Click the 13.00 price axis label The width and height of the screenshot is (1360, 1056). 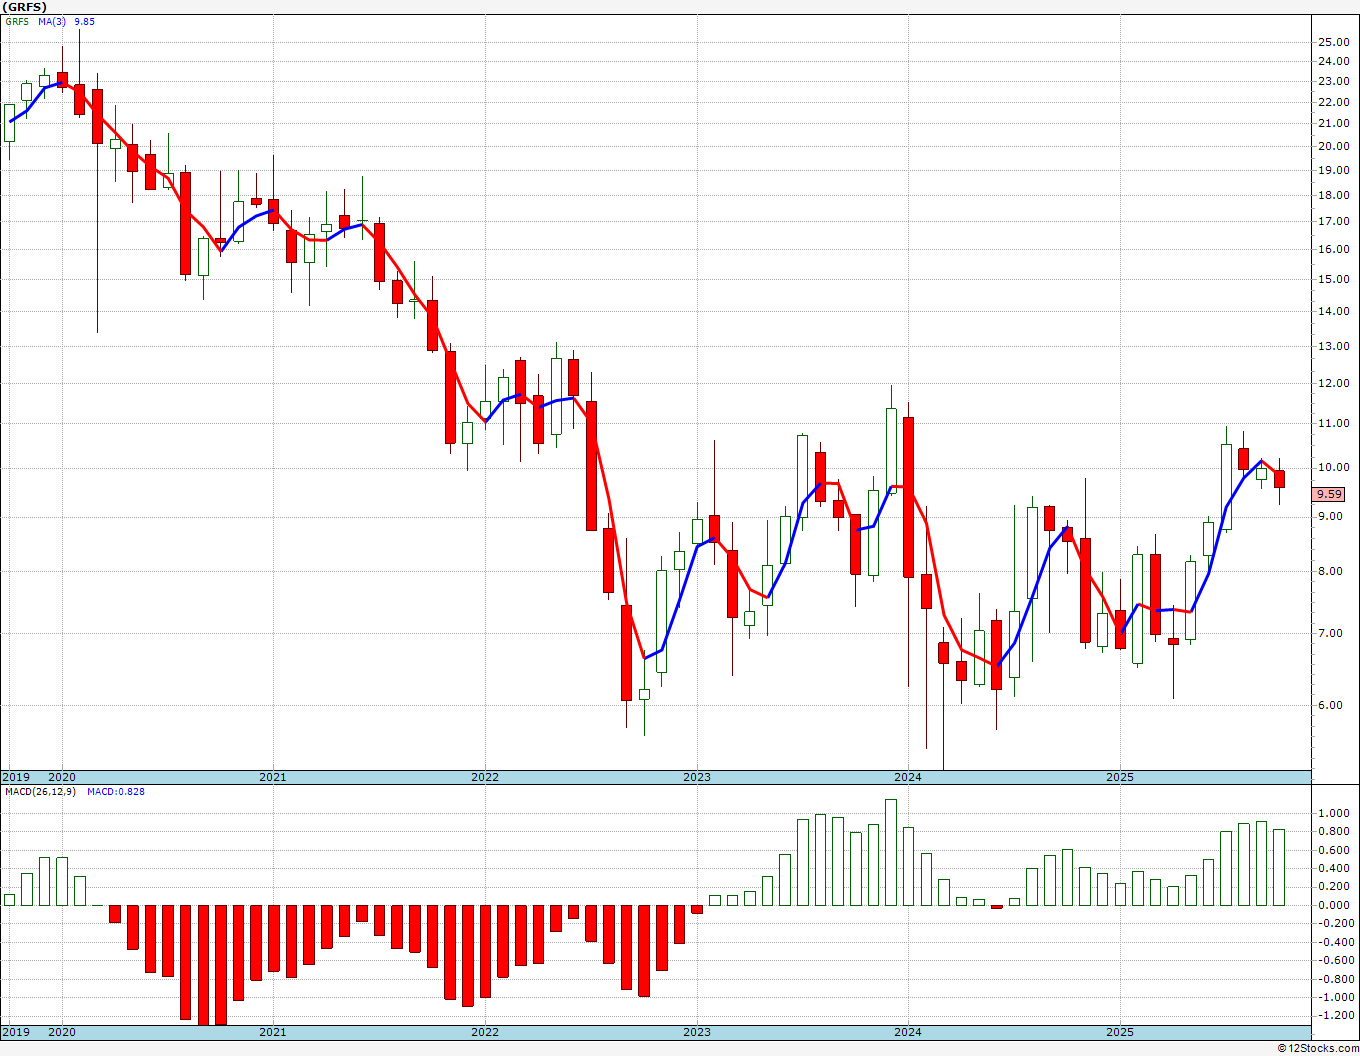[1333, 346]
